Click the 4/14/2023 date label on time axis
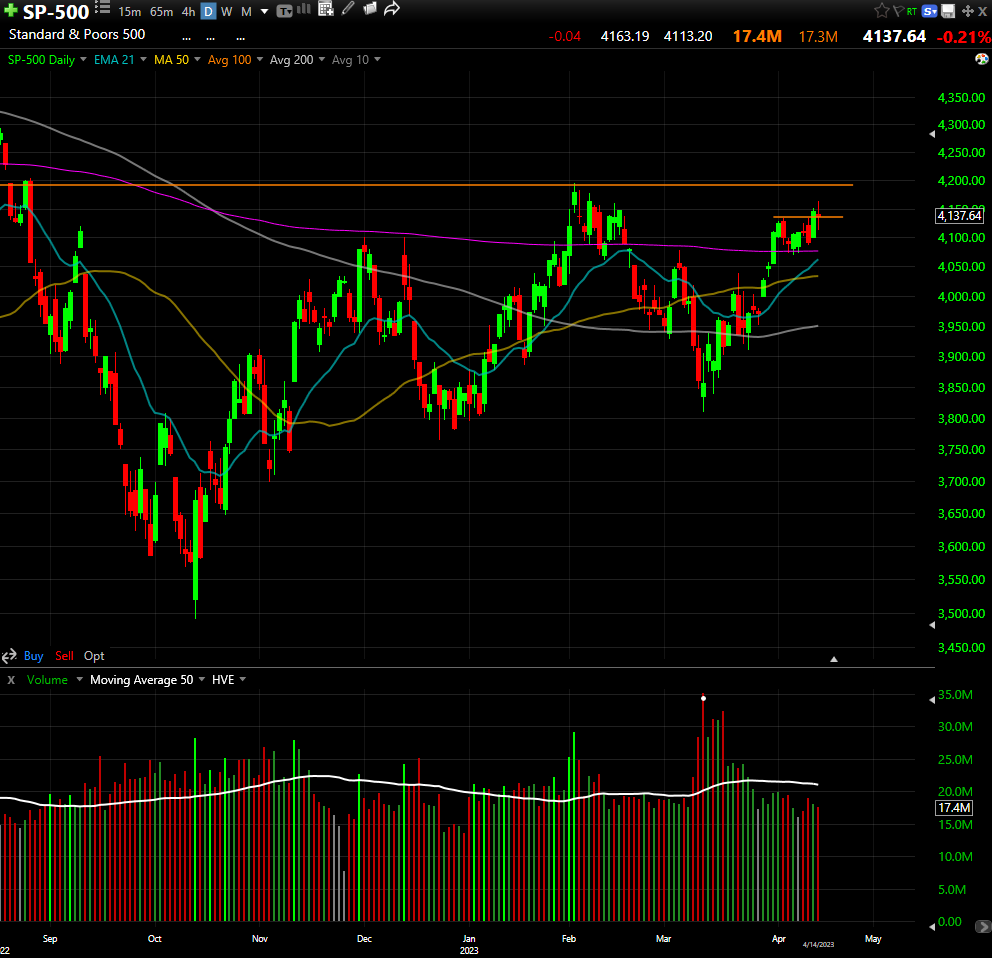The height and width of the screenshot is (958, 992). point(818,944)
